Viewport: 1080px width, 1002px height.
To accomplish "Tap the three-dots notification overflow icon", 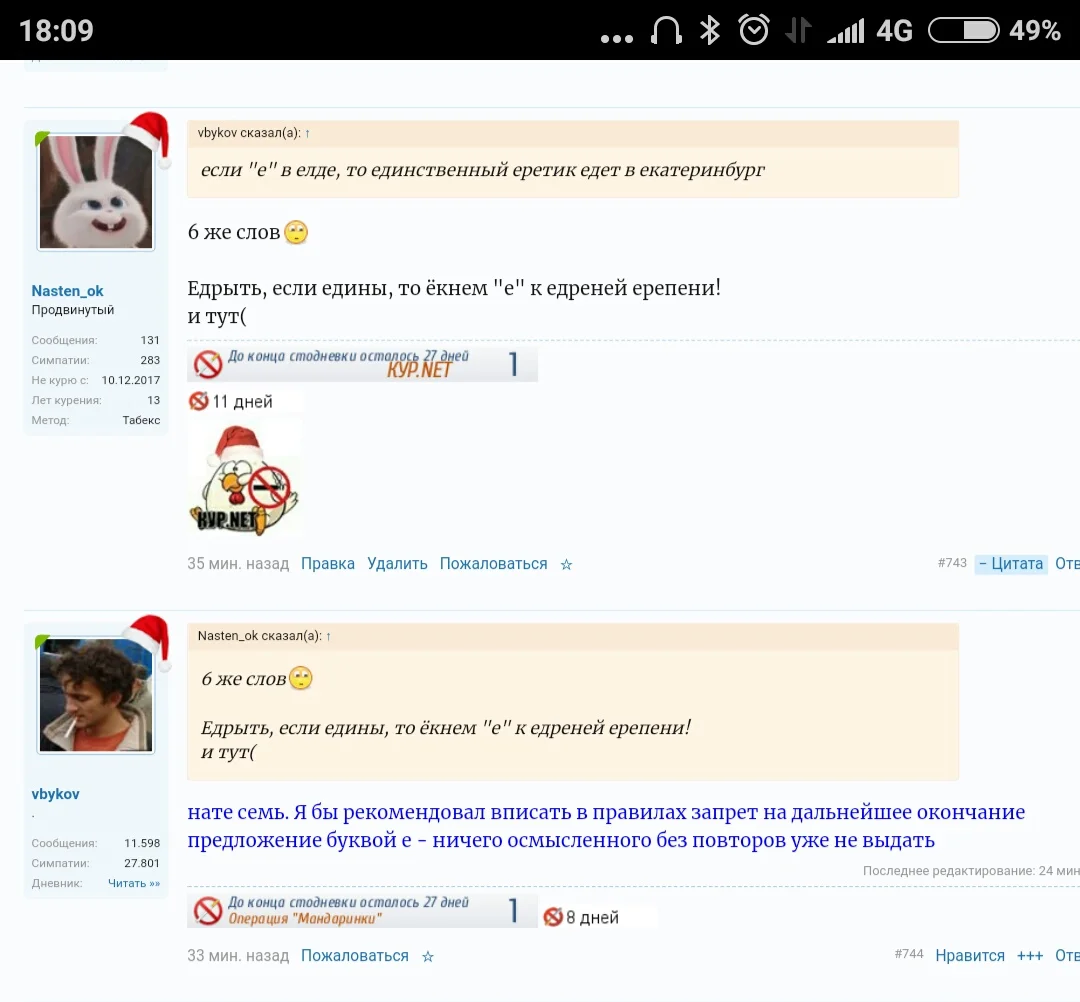I will click(x=616, y=39).
